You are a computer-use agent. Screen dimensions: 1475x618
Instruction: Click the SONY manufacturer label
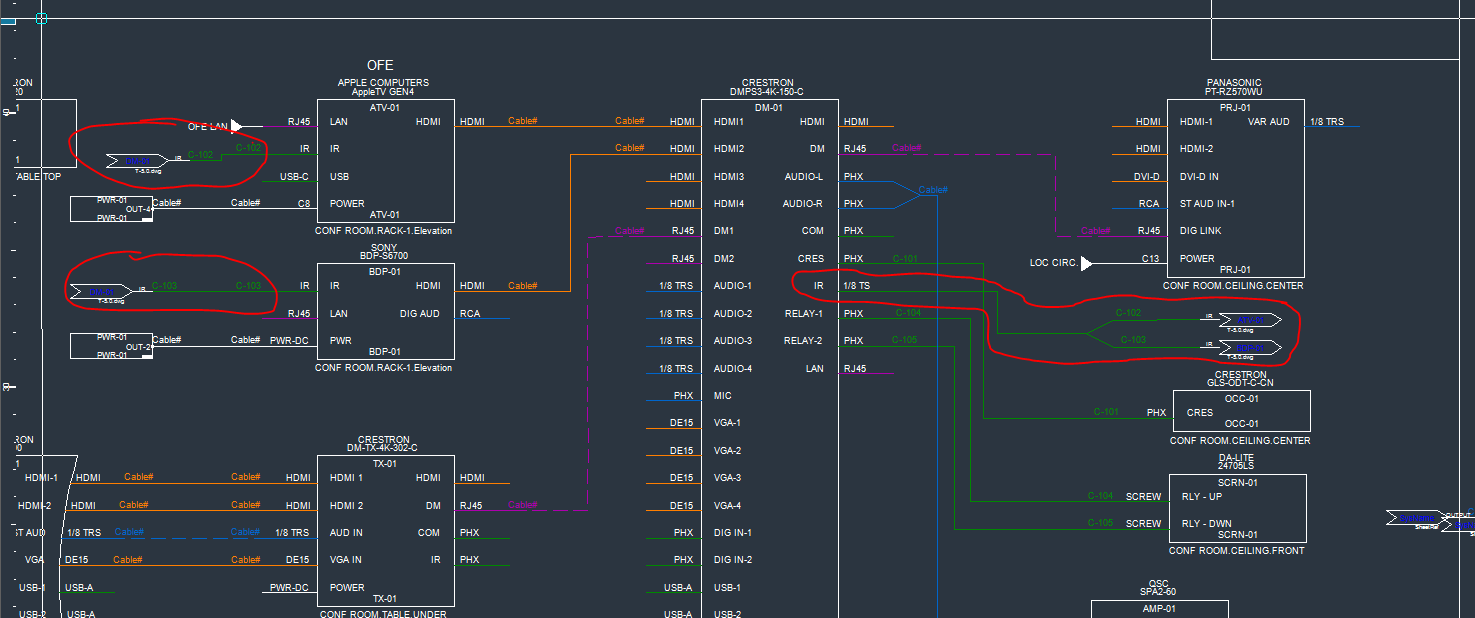[384, 247]
